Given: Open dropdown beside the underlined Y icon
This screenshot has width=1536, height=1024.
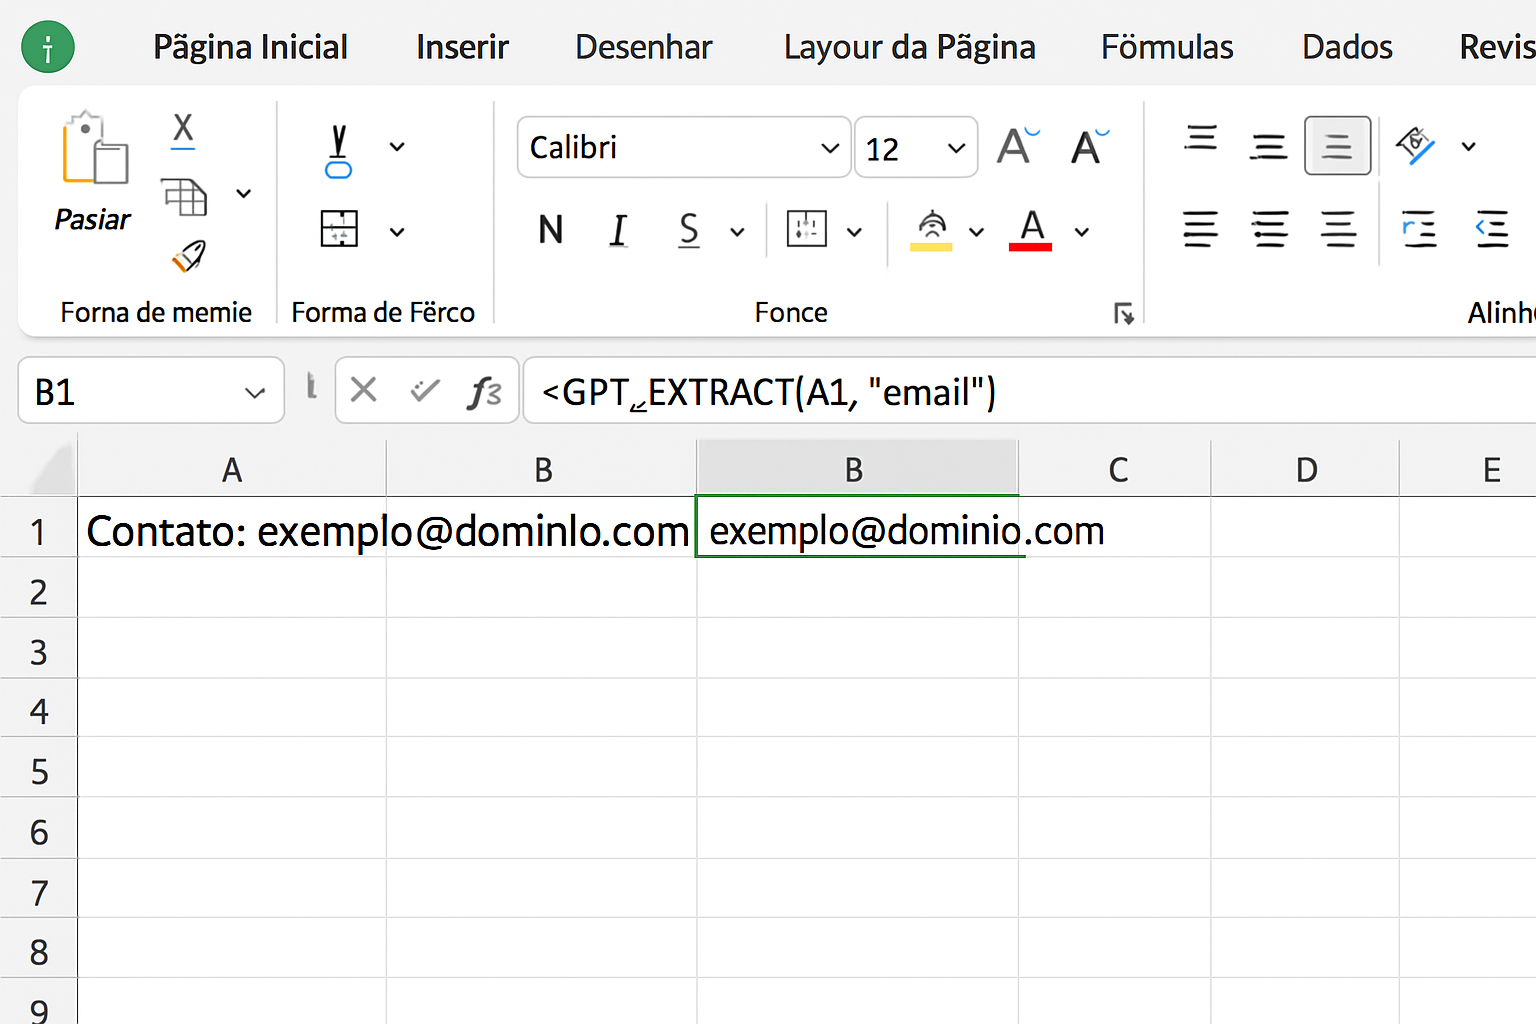Looking at the screenshot, I should click(397, 146).
